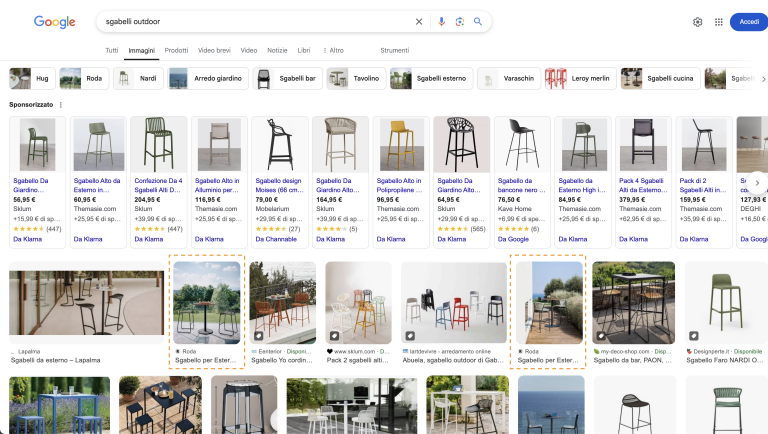Clear the search text with X icon
Viewport: 768px width, 434px height.
pos(419,22)
